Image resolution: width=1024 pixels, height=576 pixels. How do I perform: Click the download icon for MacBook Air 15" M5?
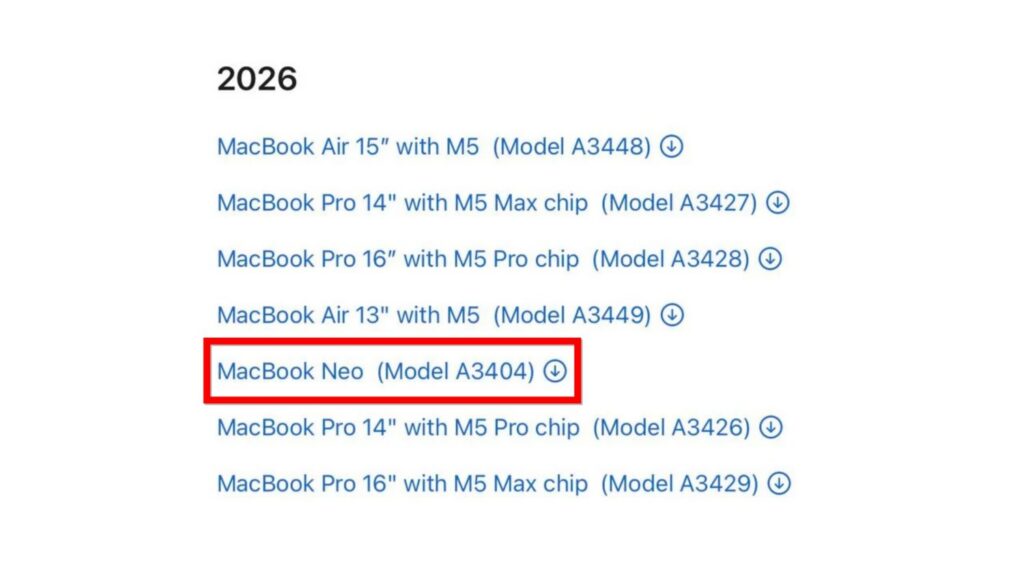click(x=672, y=146)
